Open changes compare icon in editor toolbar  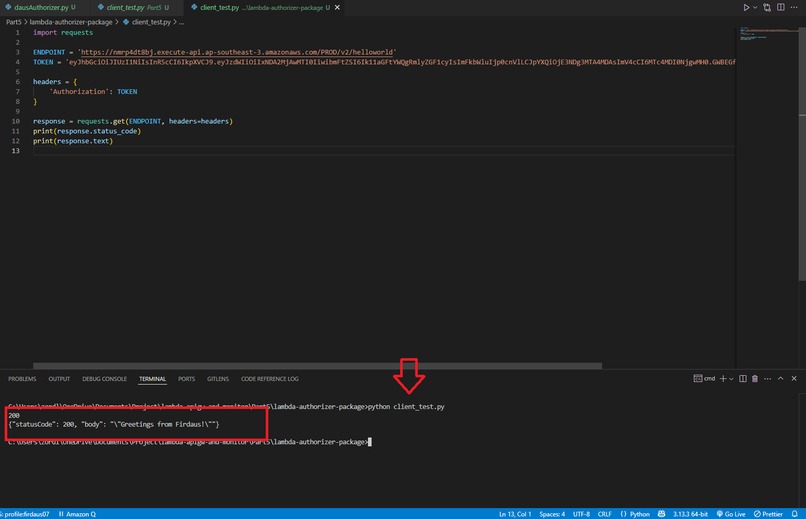pos(767,7)
